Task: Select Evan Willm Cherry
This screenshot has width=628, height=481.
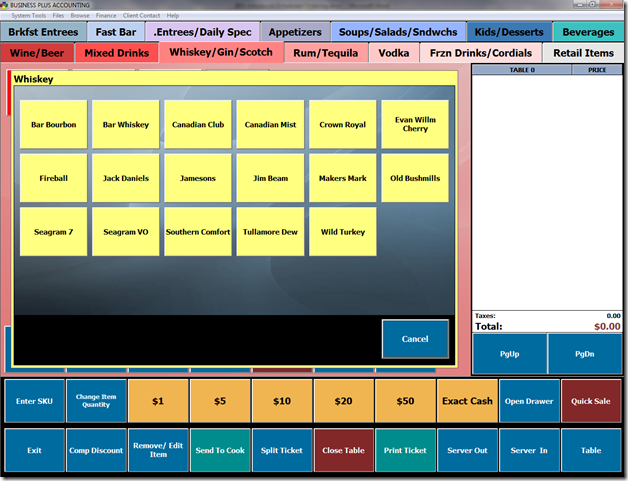Action: click(x=415, y=125)
